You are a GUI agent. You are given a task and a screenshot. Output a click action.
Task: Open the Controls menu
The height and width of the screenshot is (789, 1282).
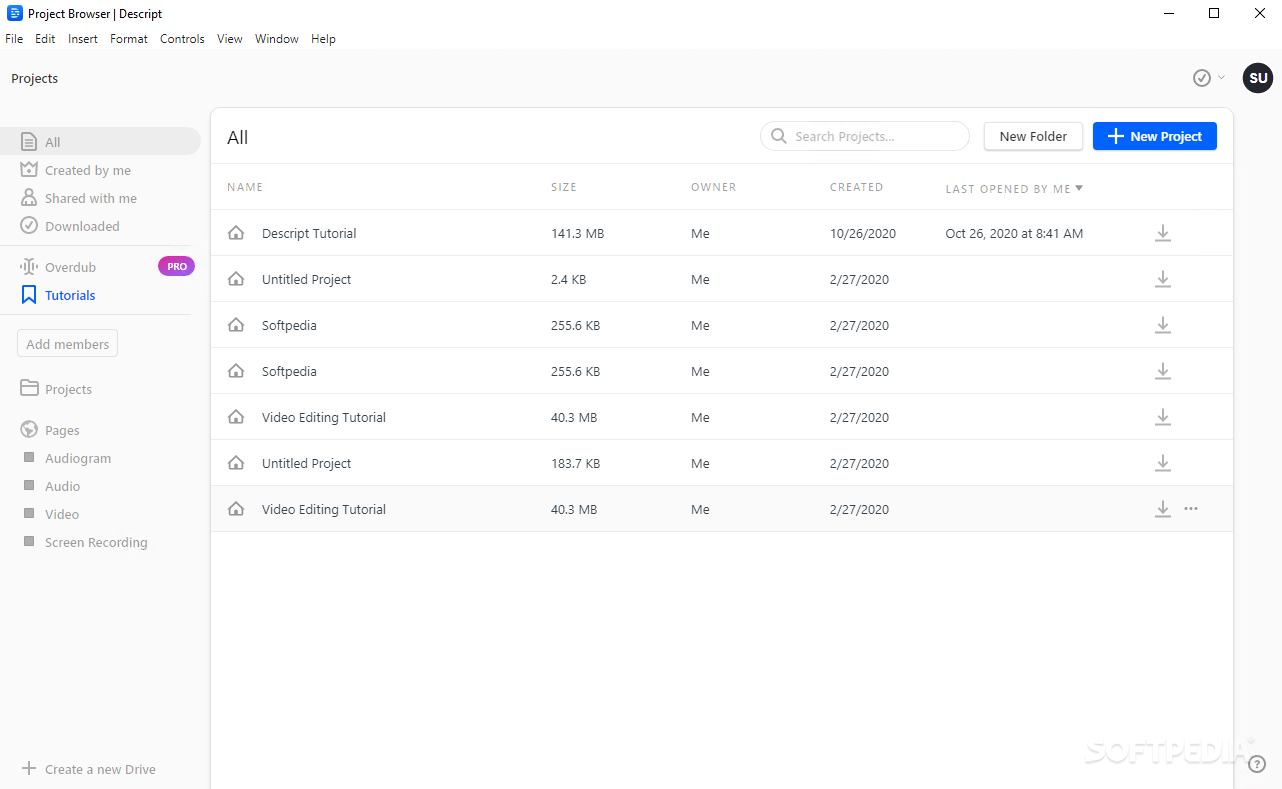(182, 39)
